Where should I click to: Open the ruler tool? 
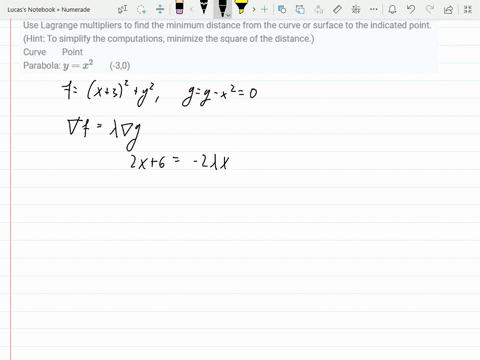coord(337,9)
